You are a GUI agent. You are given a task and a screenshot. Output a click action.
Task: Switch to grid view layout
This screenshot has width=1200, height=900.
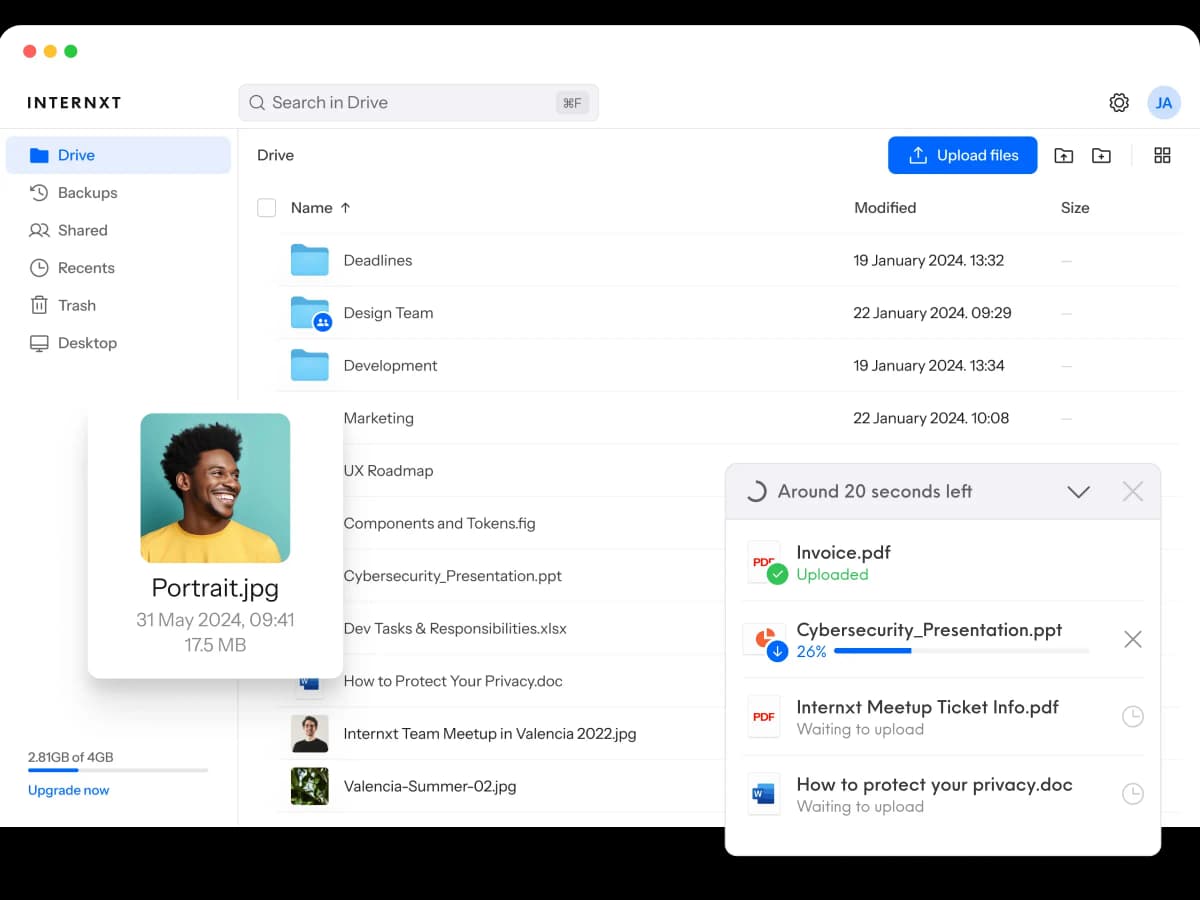click(x=1162, y=155)
